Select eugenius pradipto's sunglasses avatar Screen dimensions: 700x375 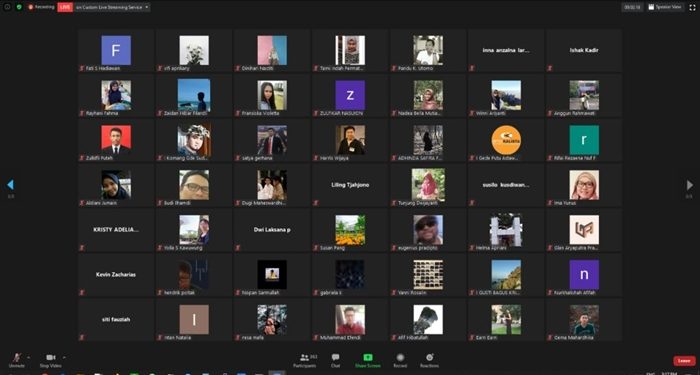[x=428, y=230]
